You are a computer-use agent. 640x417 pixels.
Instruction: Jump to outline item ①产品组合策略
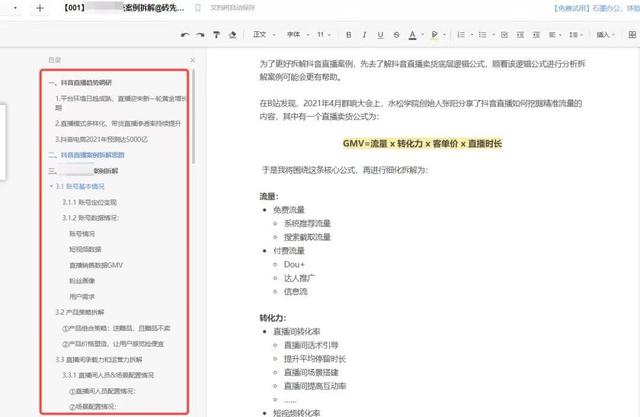click(x=116, y=328)
